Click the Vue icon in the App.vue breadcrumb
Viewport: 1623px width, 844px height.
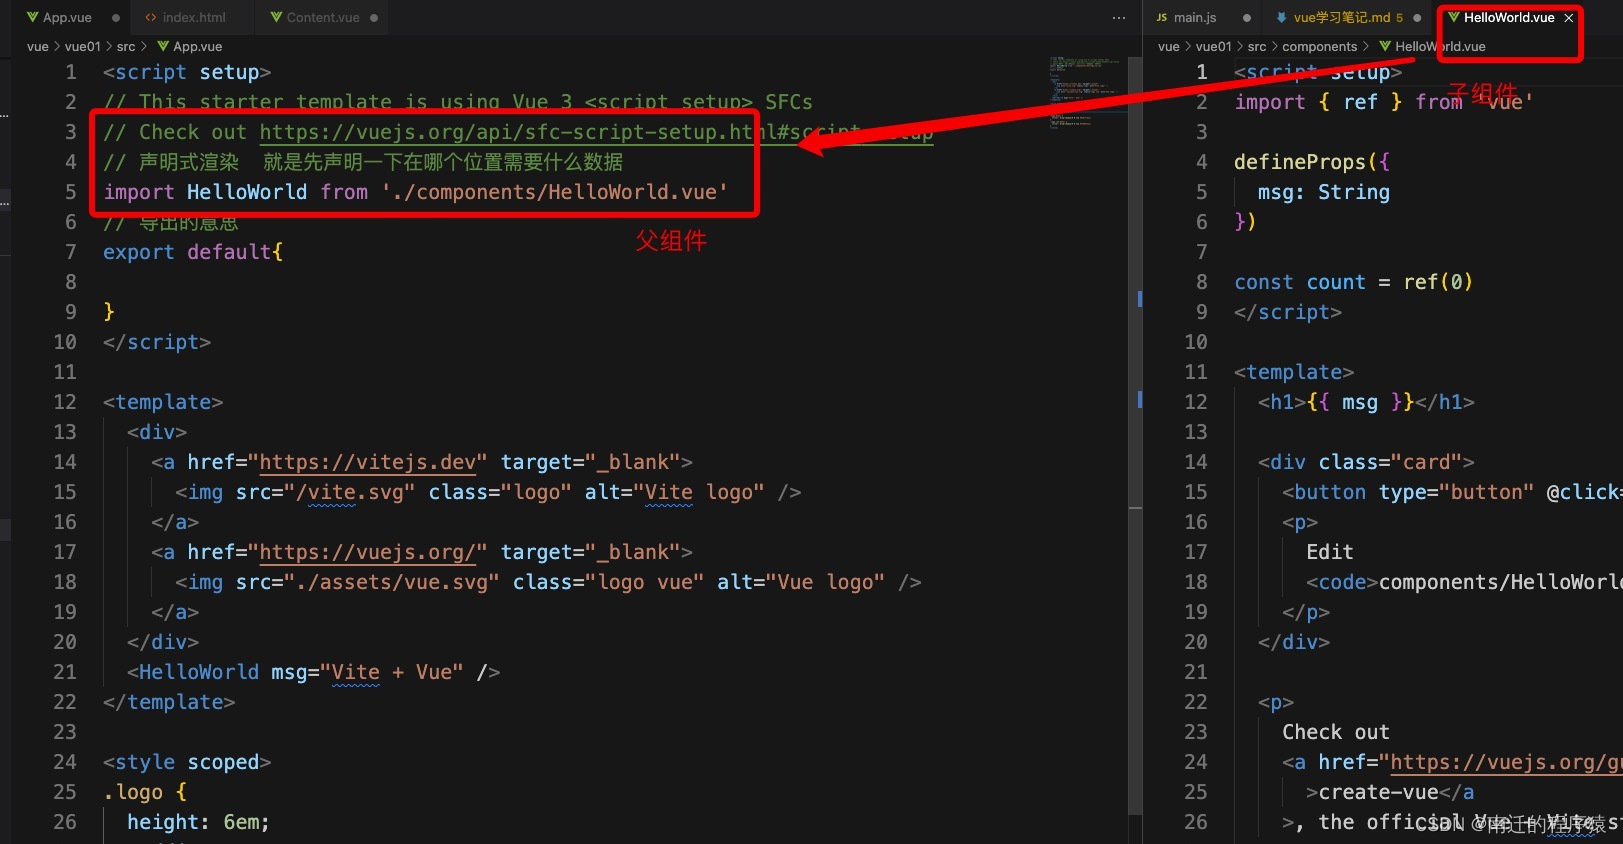(163, 46)
